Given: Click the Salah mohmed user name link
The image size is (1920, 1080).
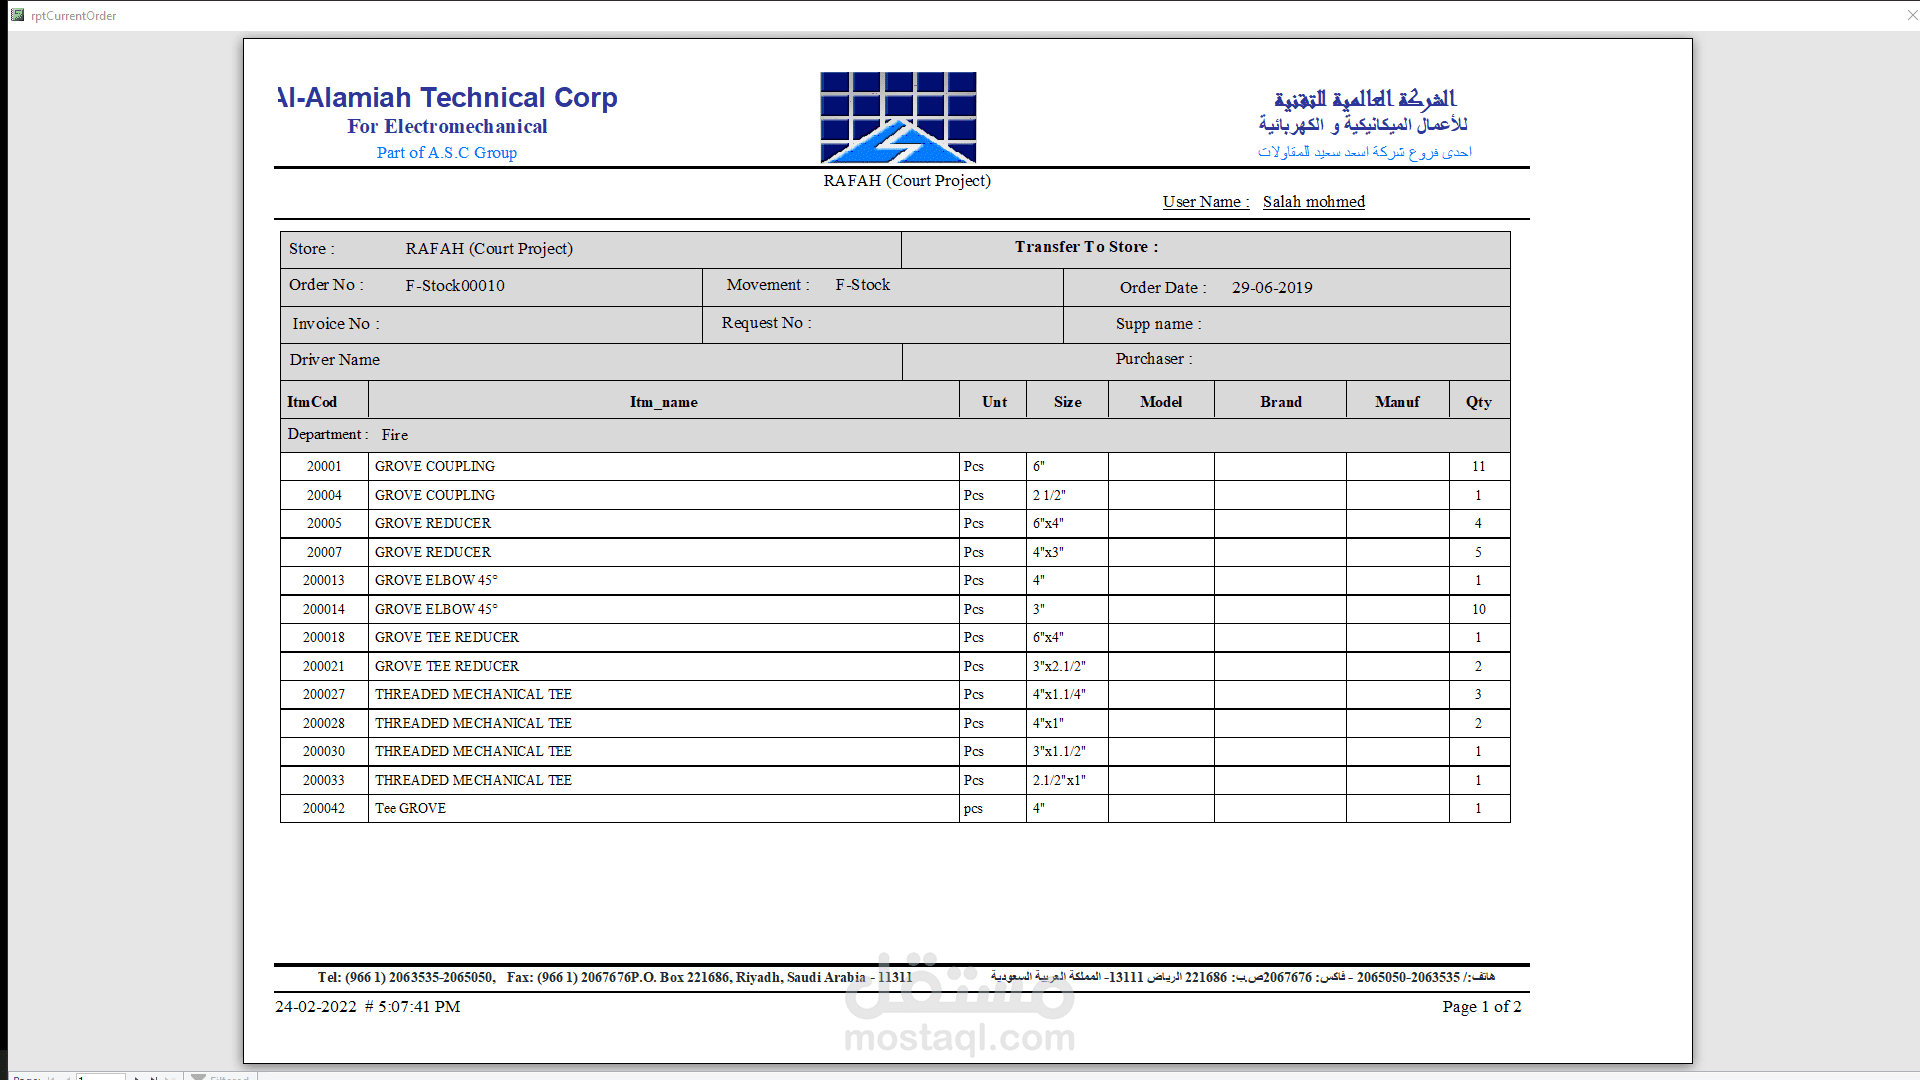Looking at the screenshot, I should click(1313, 202).
